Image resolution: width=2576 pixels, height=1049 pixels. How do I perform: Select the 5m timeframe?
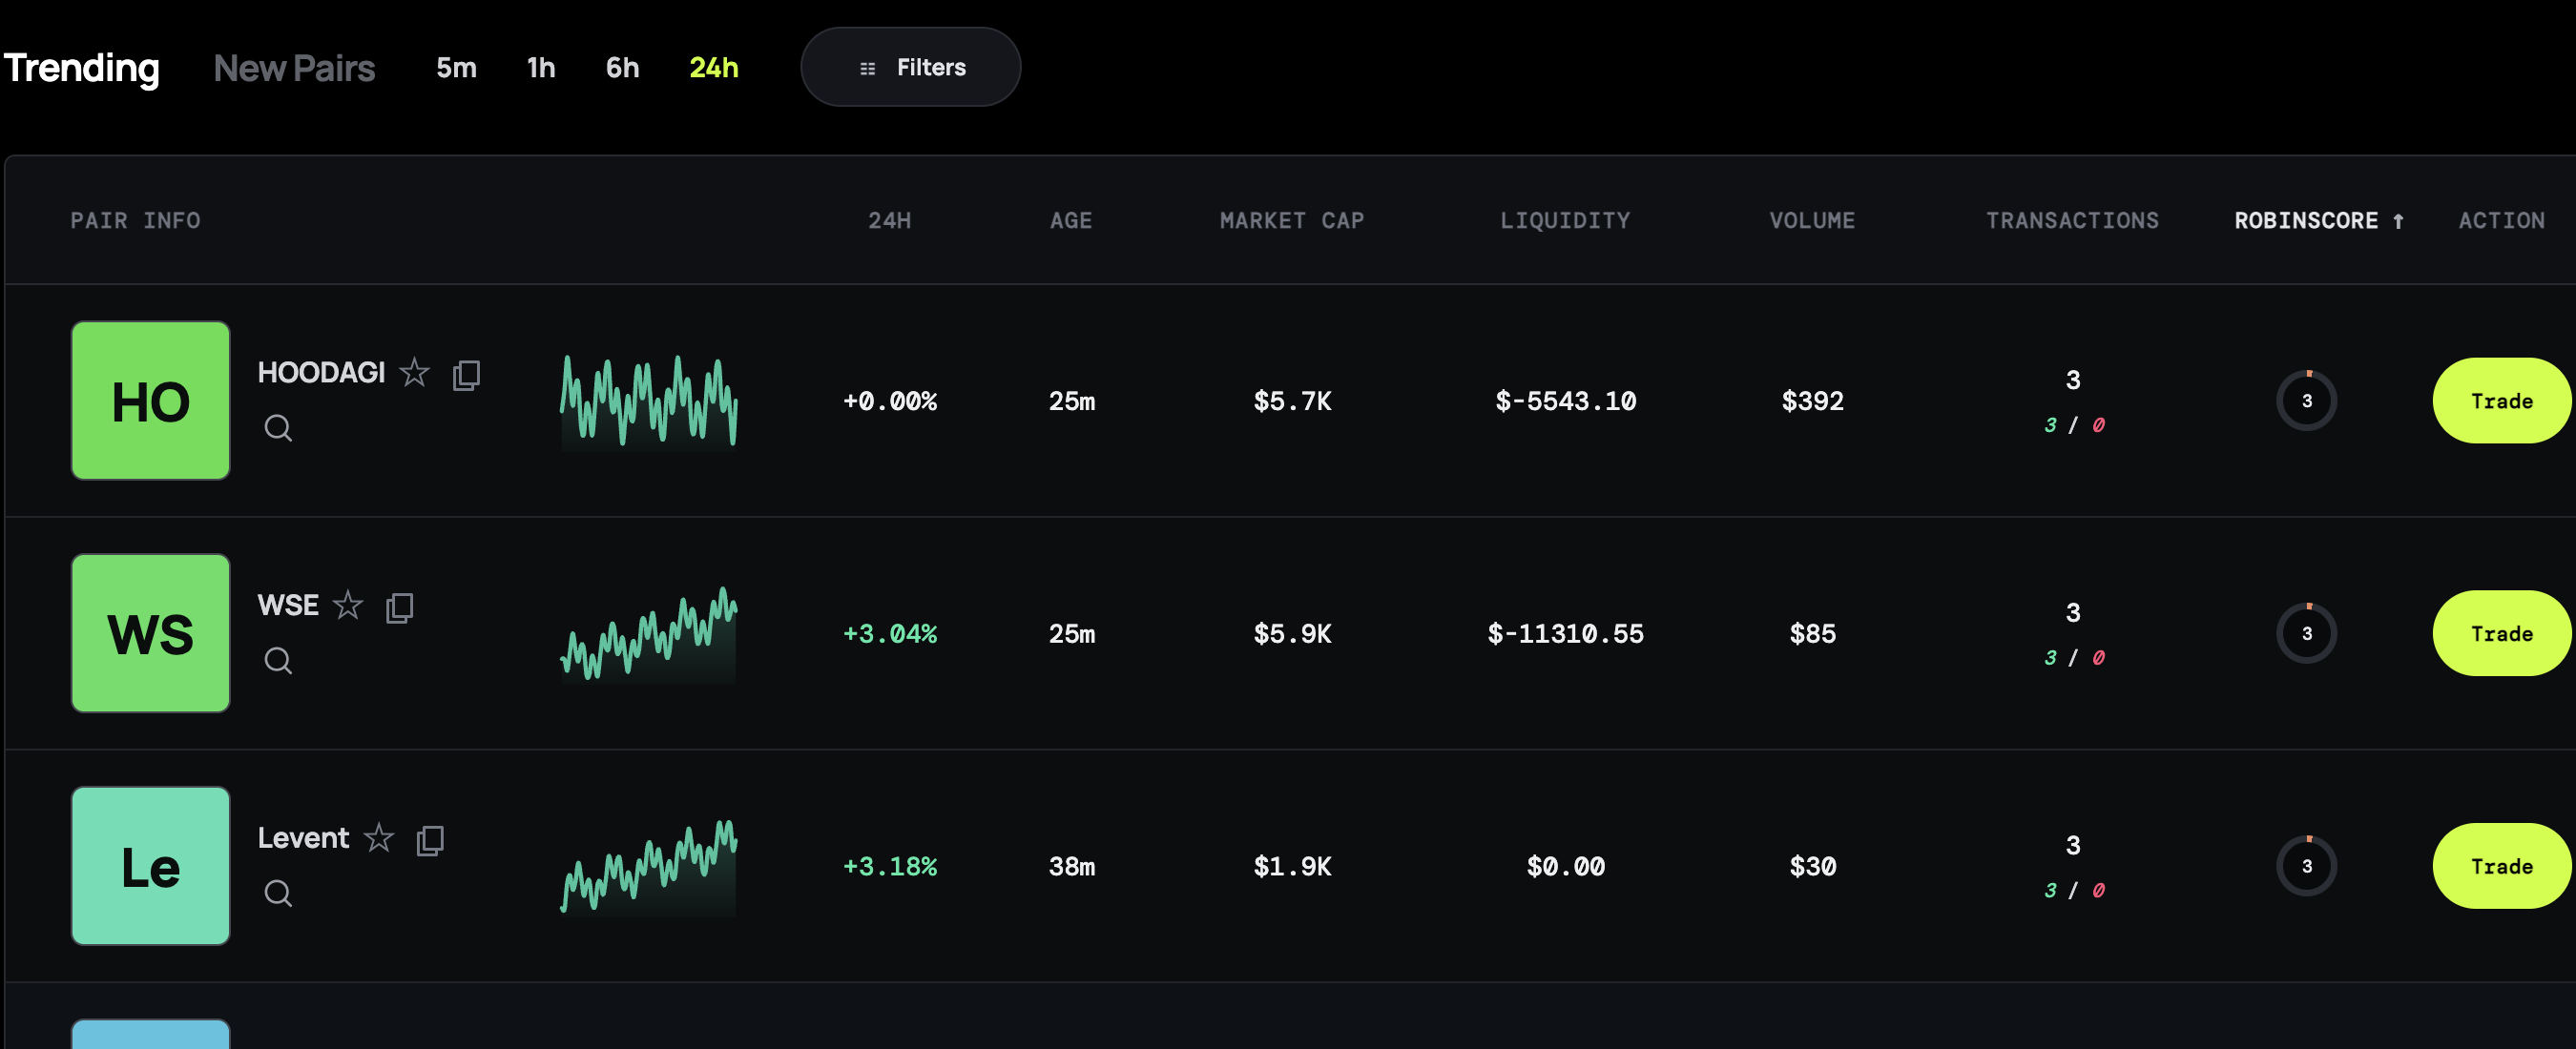coord(456,67)
